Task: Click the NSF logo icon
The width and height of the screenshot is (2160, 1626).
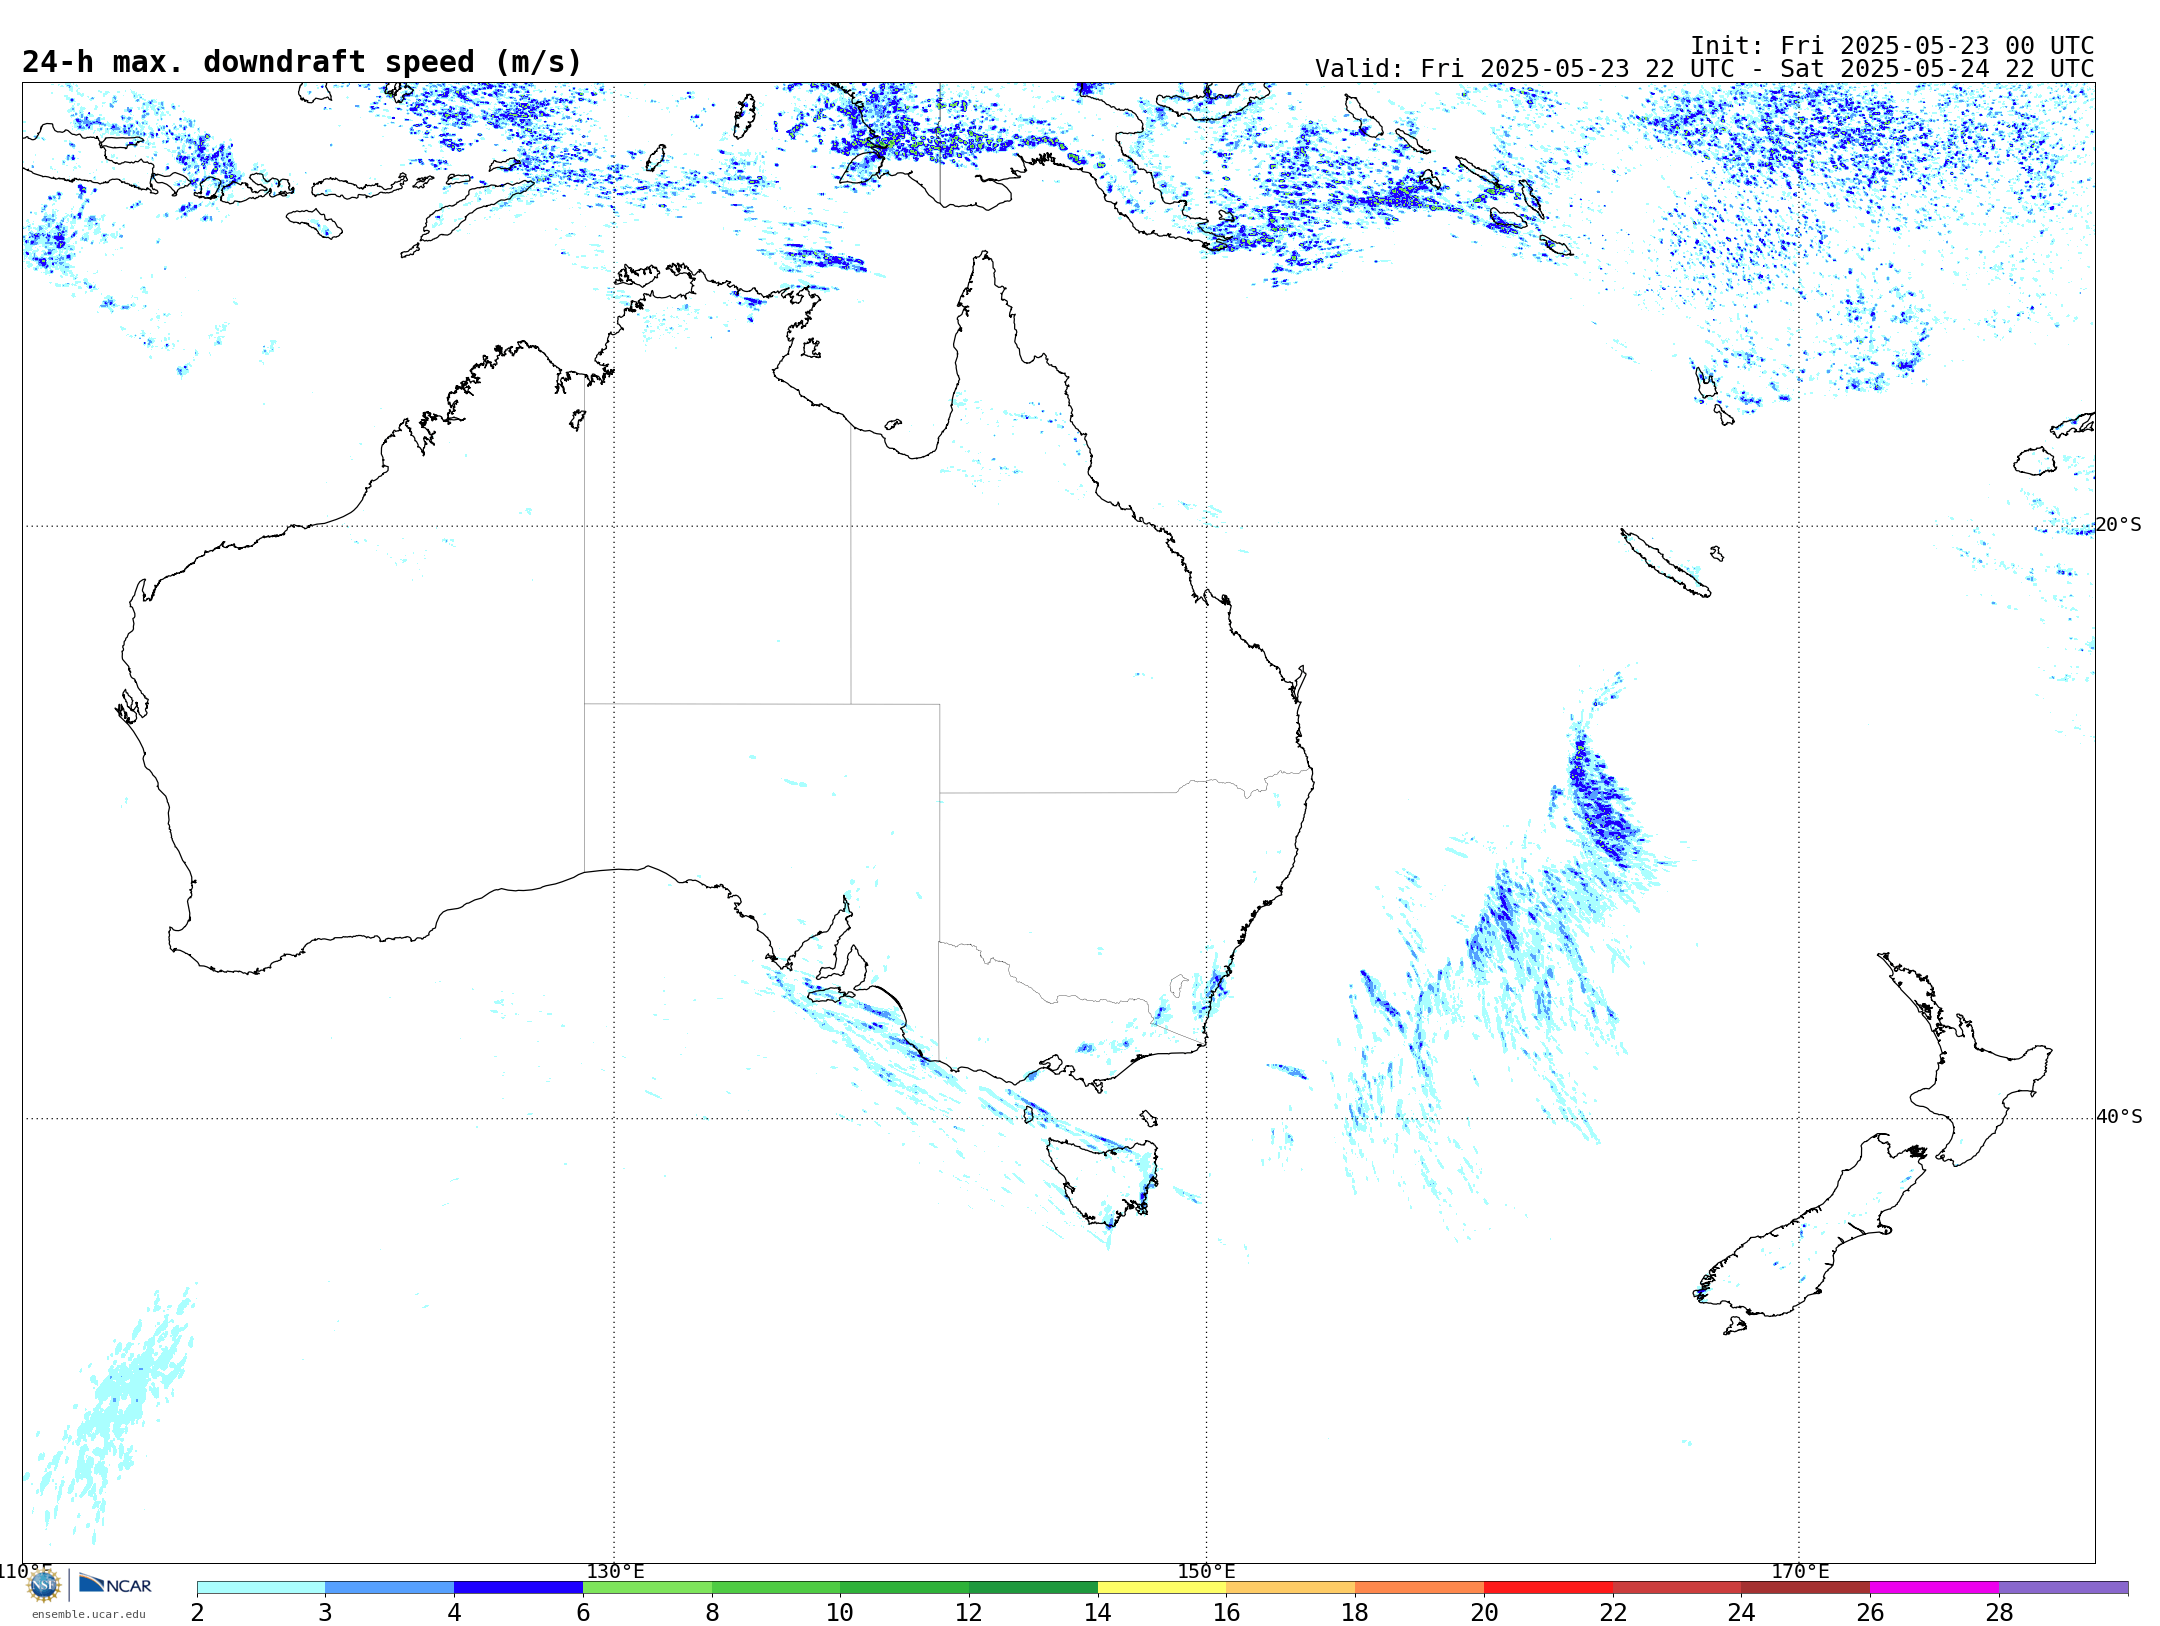Action: [44, 1584]
